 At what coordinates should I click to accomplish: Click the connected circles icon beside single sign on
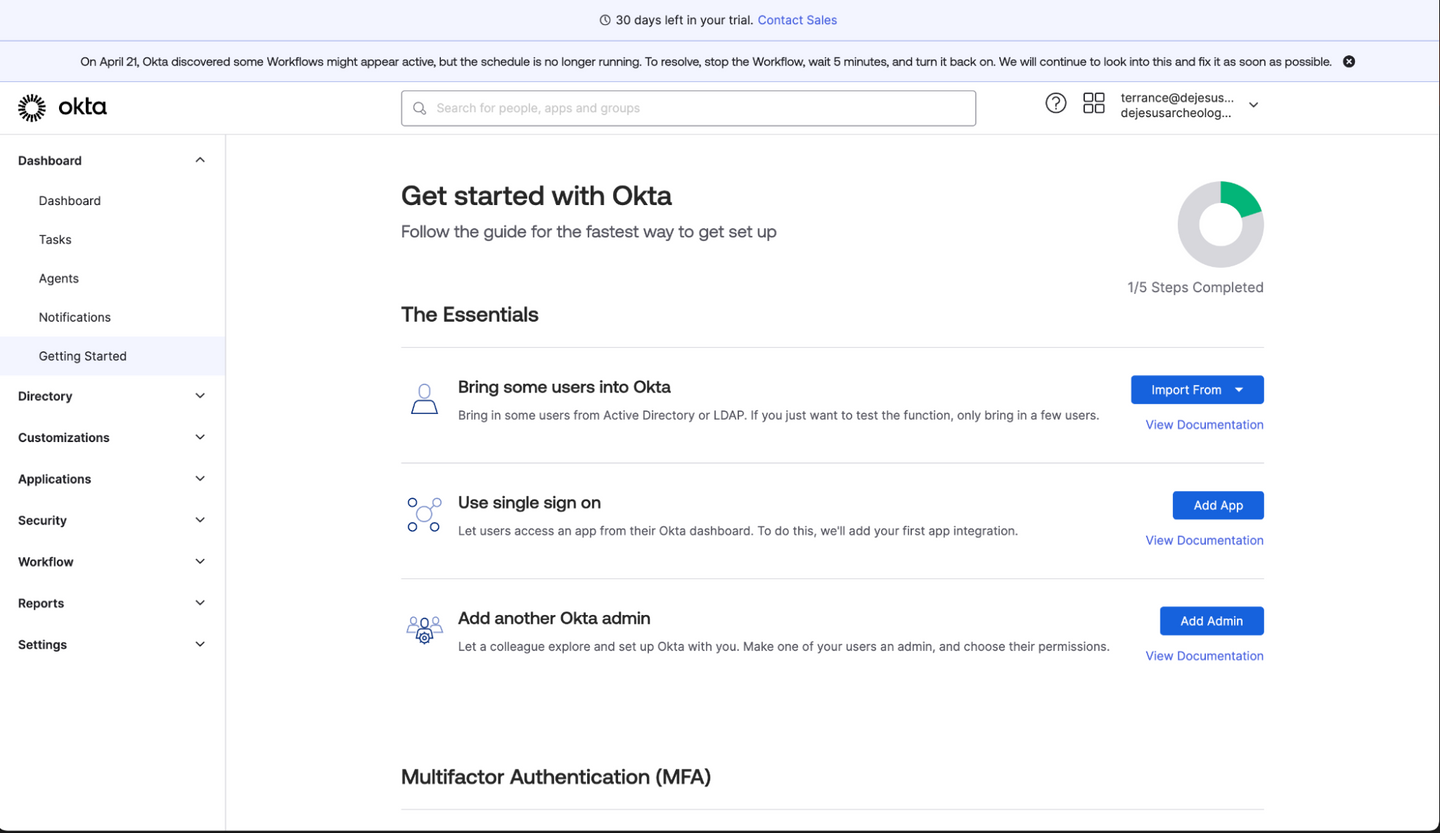[x=424, y=514]
